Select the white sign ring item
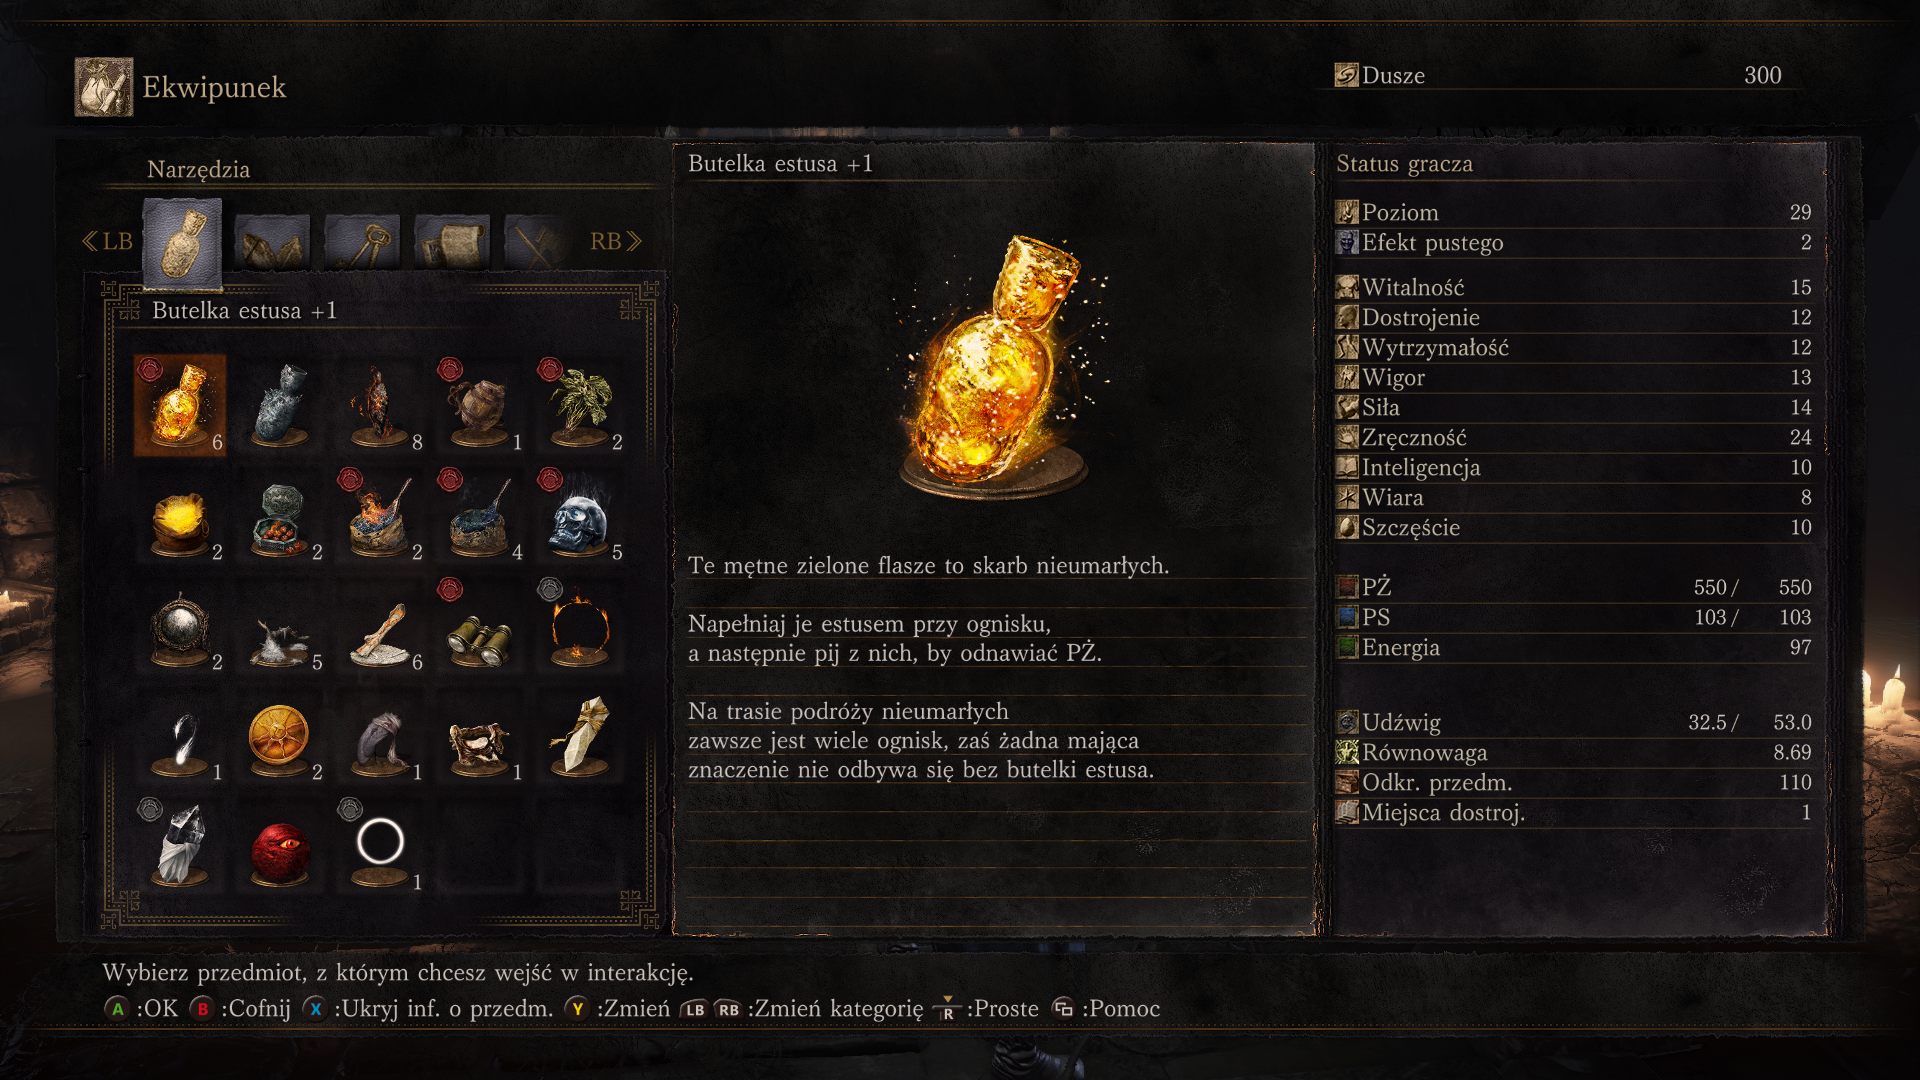This screenshot has width=1920, height=1080. 380,845
